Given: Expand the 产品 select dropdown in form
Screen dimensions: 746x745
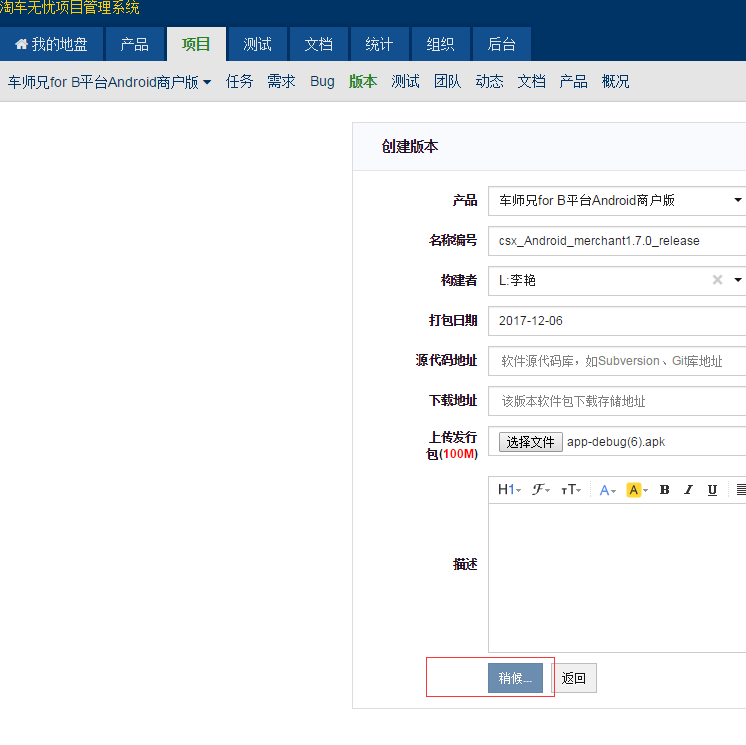Looking at the screenshot, I should point(617,200).
